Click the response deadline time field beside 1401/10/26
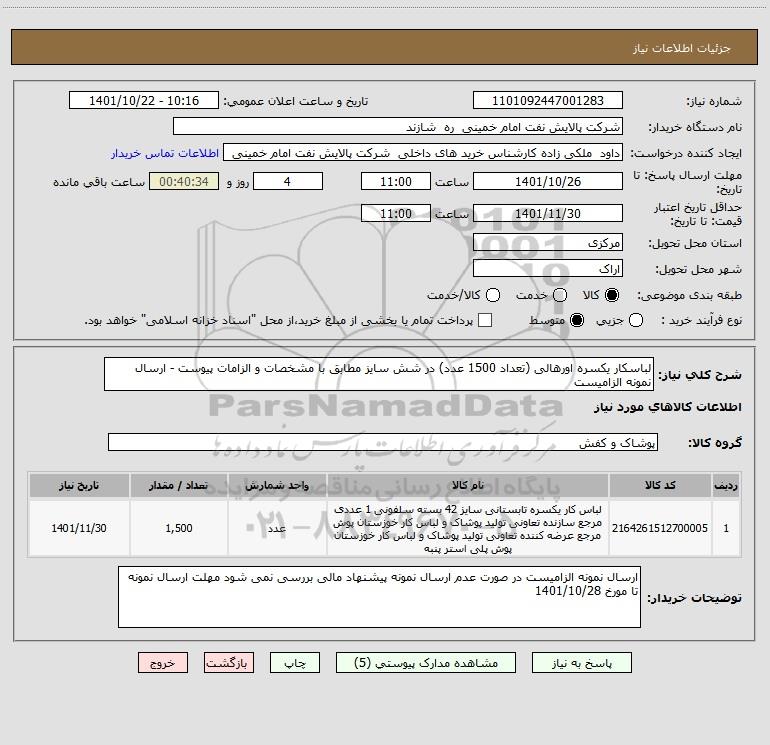770x745 pixels. (396, 182)
